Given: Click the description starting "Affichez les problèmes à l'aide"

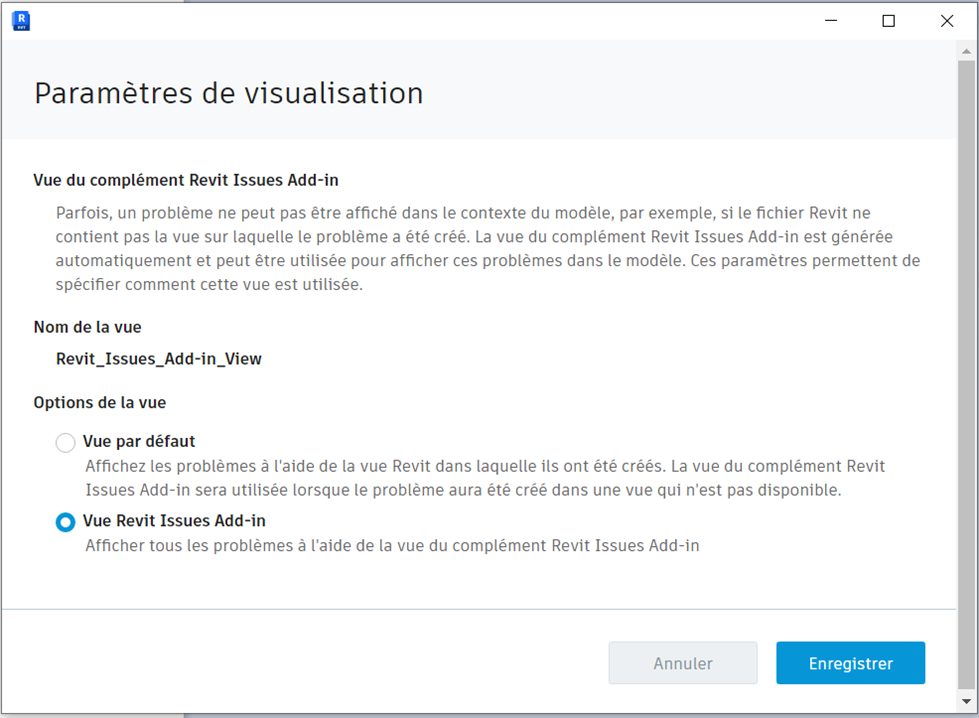Looking at the screenshot, I should tap(485, 478).
